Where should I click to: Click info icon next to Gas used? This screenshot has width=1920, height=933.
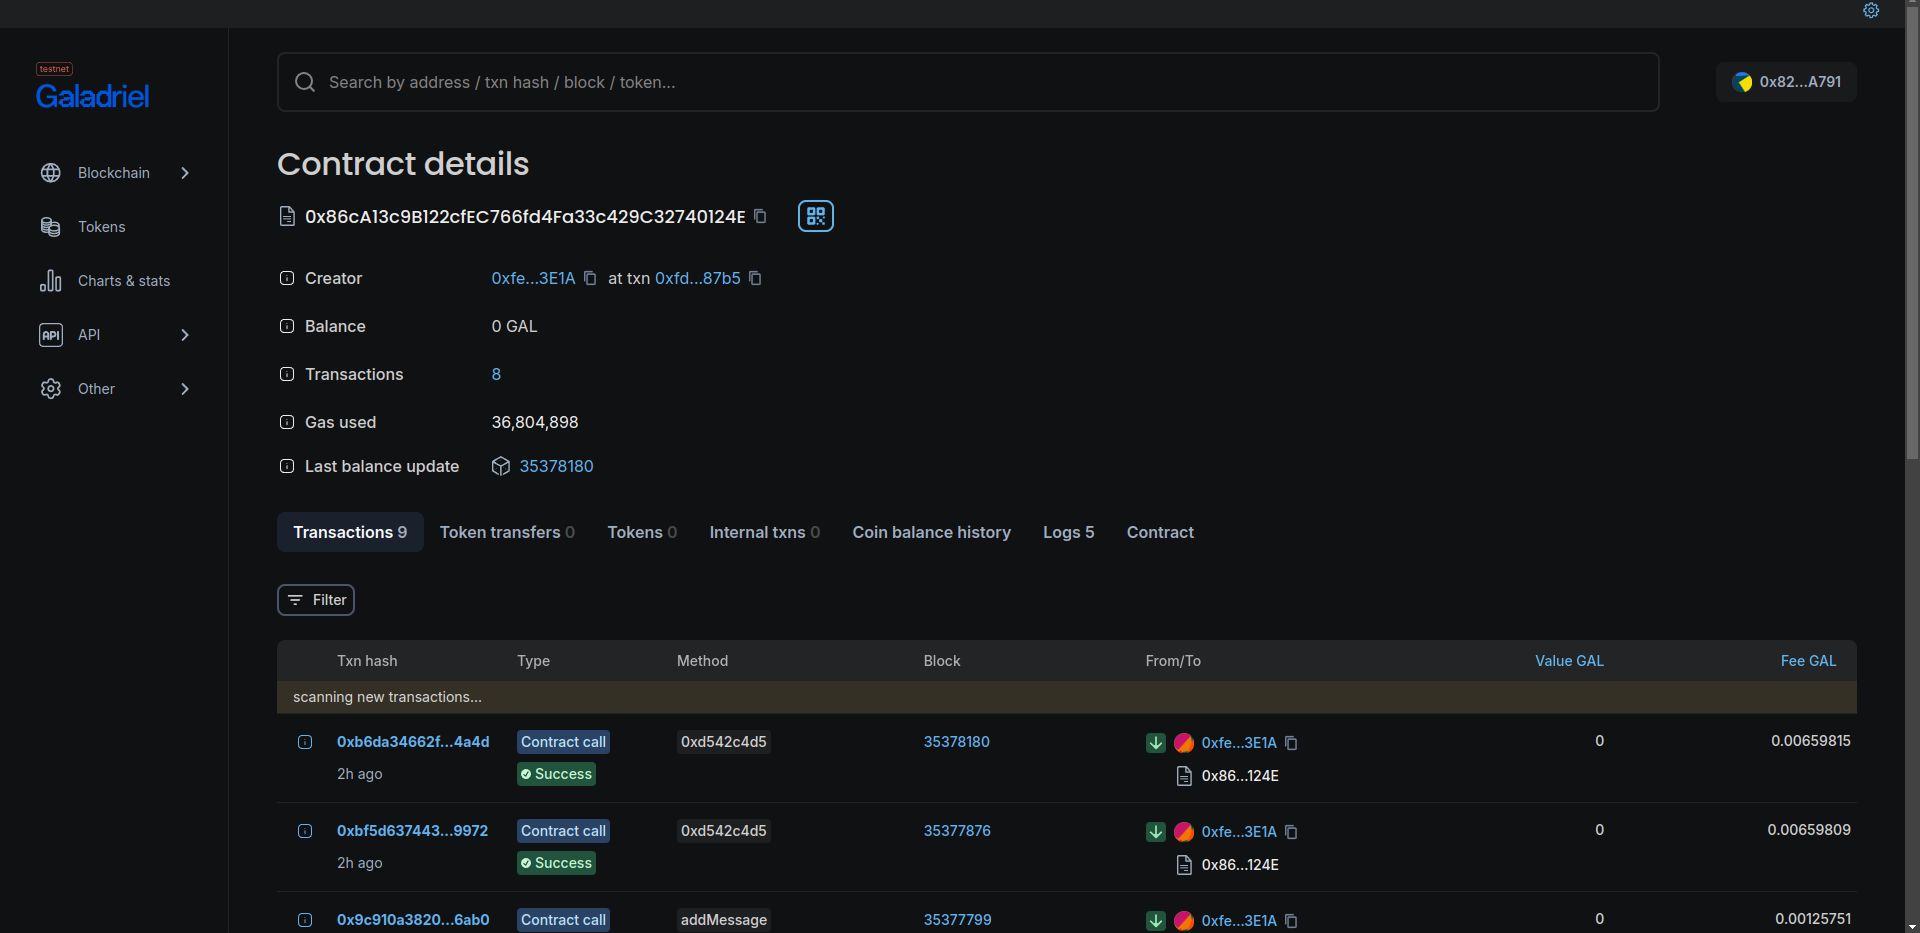click(287, 422)
